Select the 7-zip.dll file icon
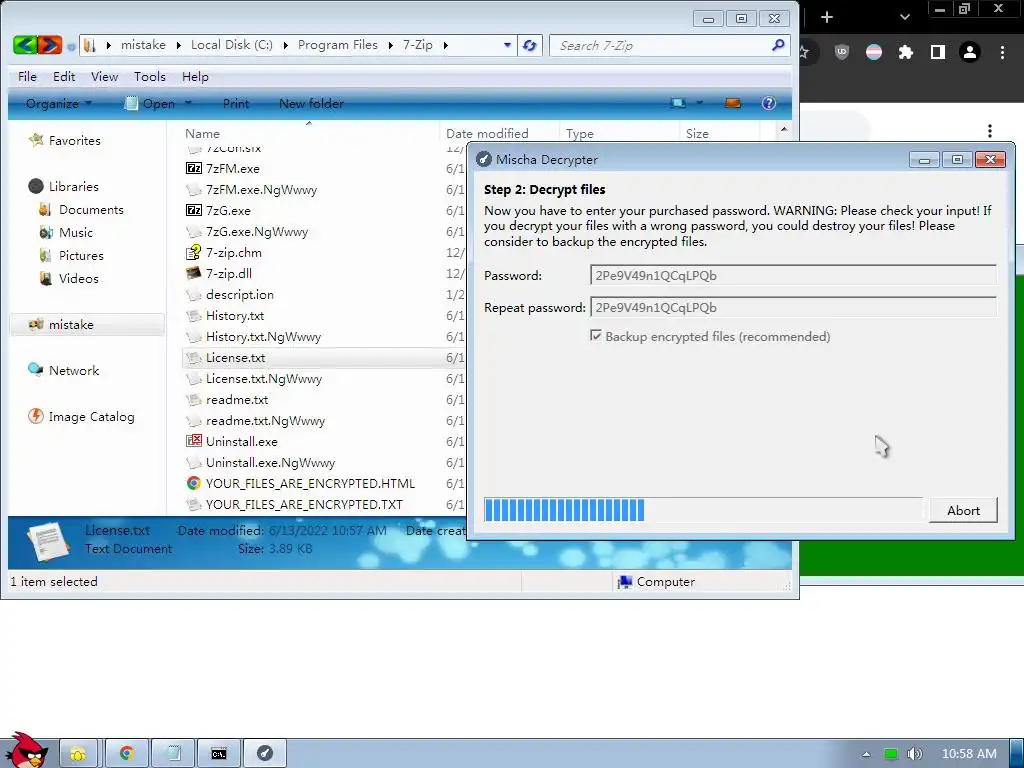The height and width of the screenshot is (768, 1024). (x=194, y=274)
